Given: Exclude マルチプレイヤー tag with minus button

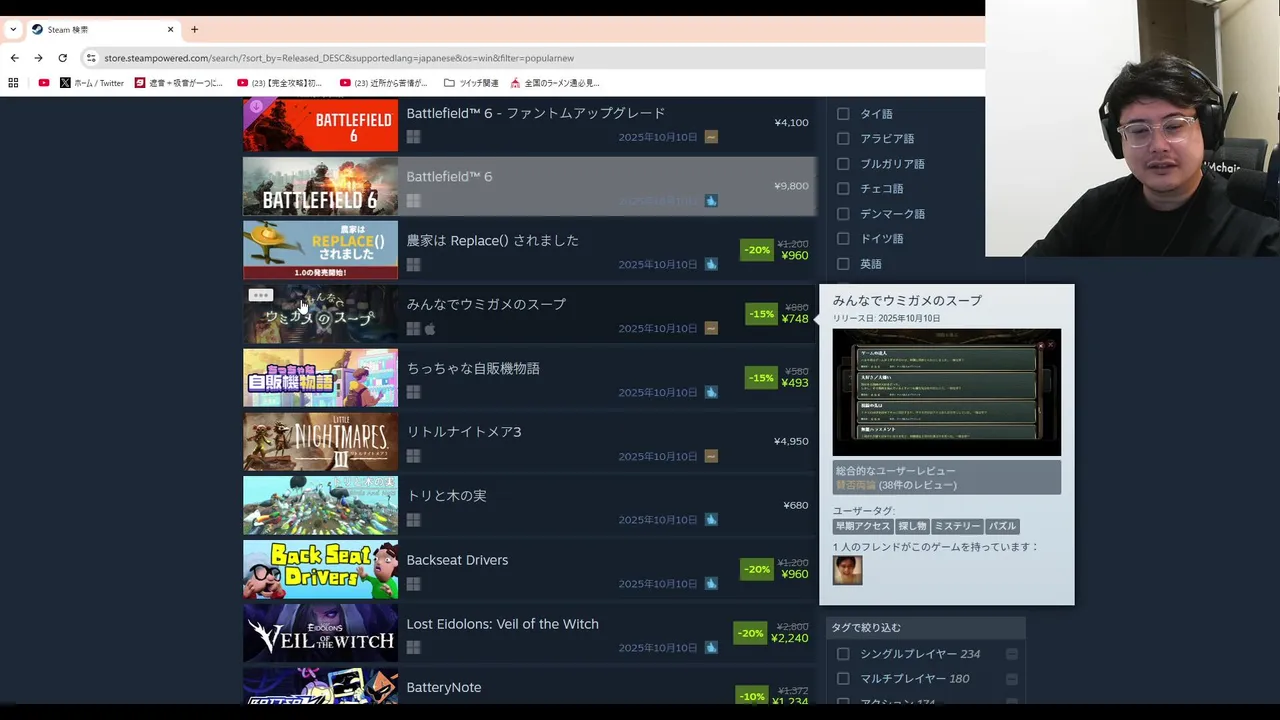Looking at the screenshot, I should [1012, 679].
